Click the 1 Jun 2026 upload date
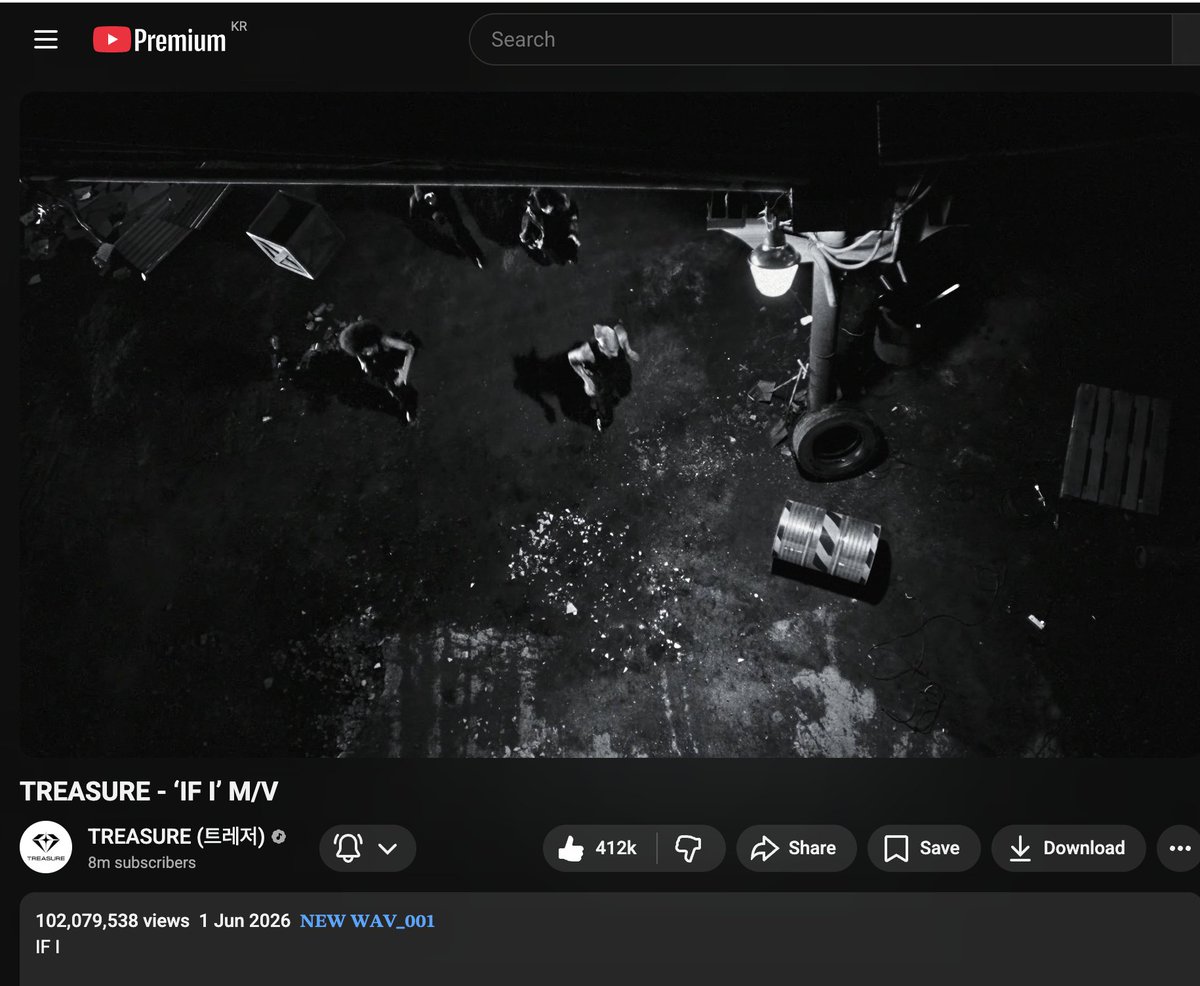 (245, 921)
